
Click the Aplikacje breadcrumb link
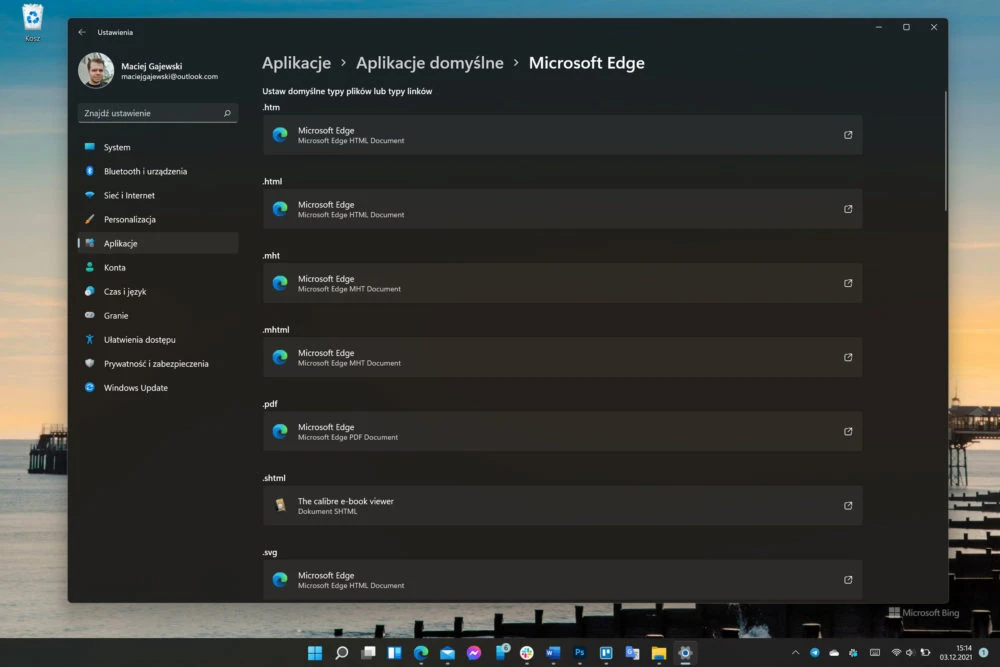click(297, 63)
